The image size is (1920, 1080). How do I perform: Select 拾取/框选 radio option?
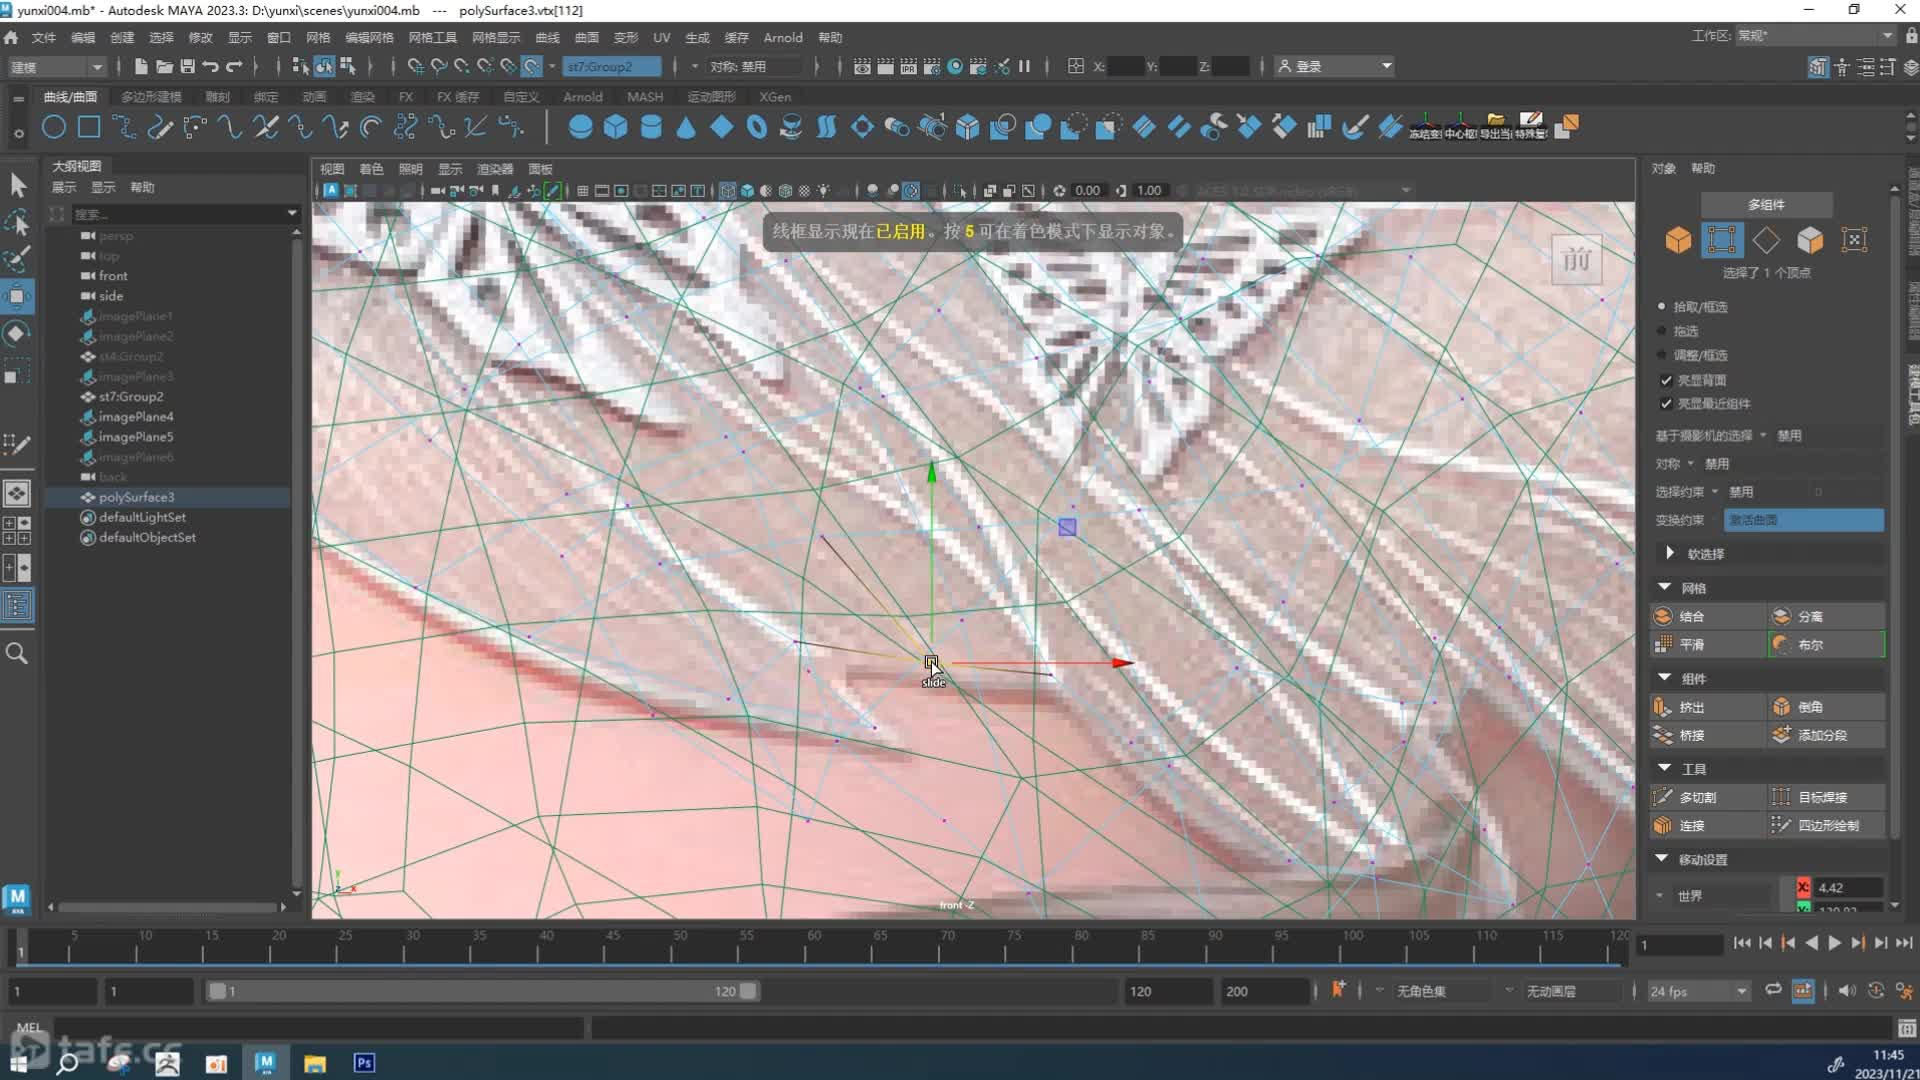1662,306
